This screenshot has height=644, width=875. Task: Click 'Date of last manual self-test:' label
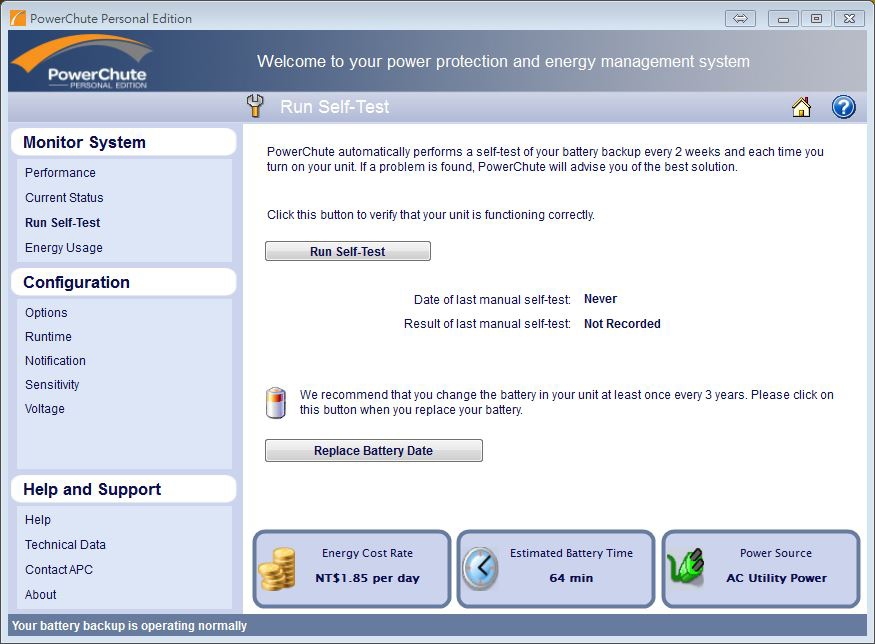[x=492, y=300]
